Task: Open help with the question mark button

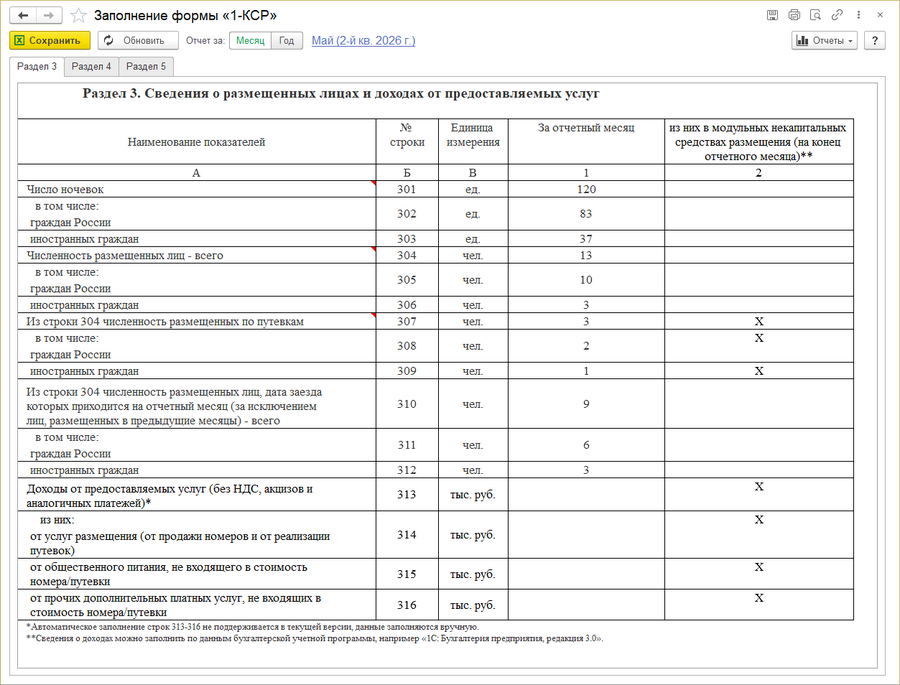Action: (875, 40)
